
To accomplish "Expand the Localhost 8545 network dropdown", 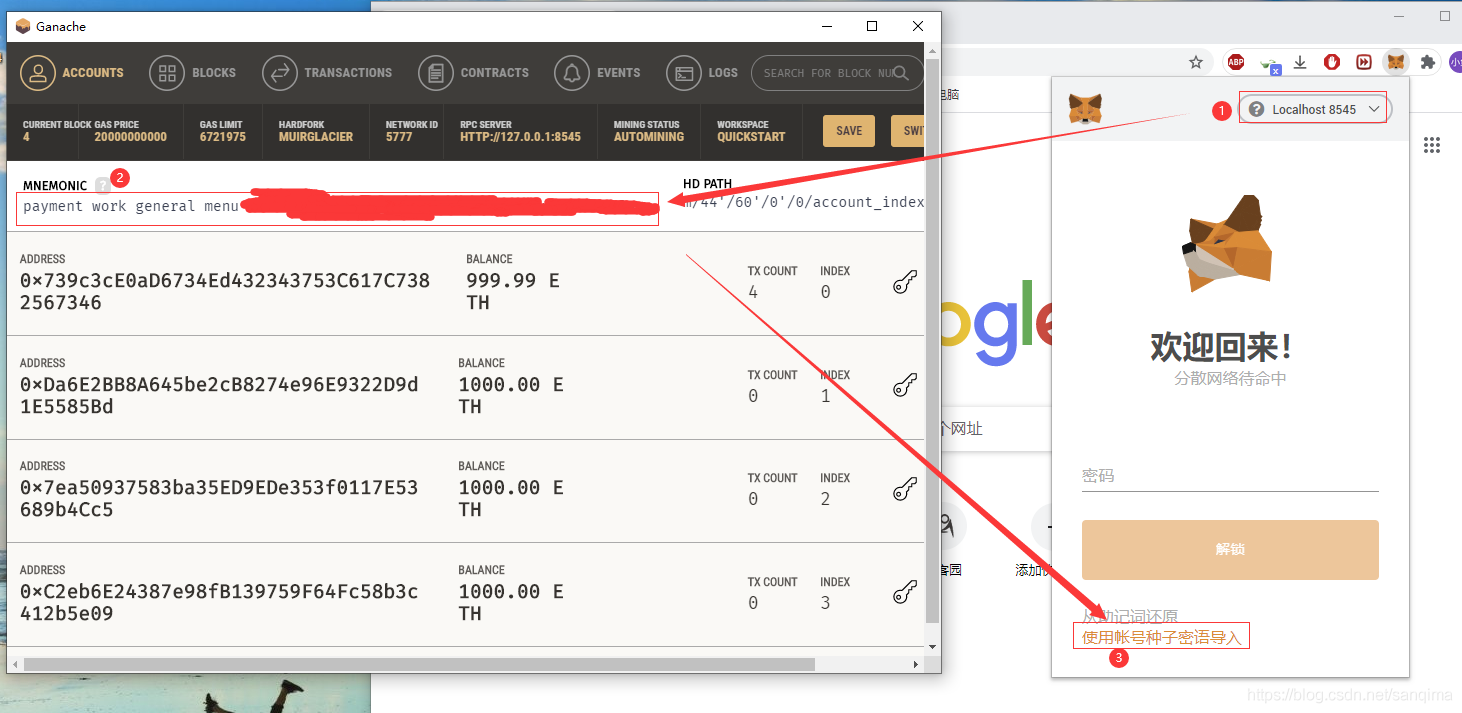I will pos(1313,109).
